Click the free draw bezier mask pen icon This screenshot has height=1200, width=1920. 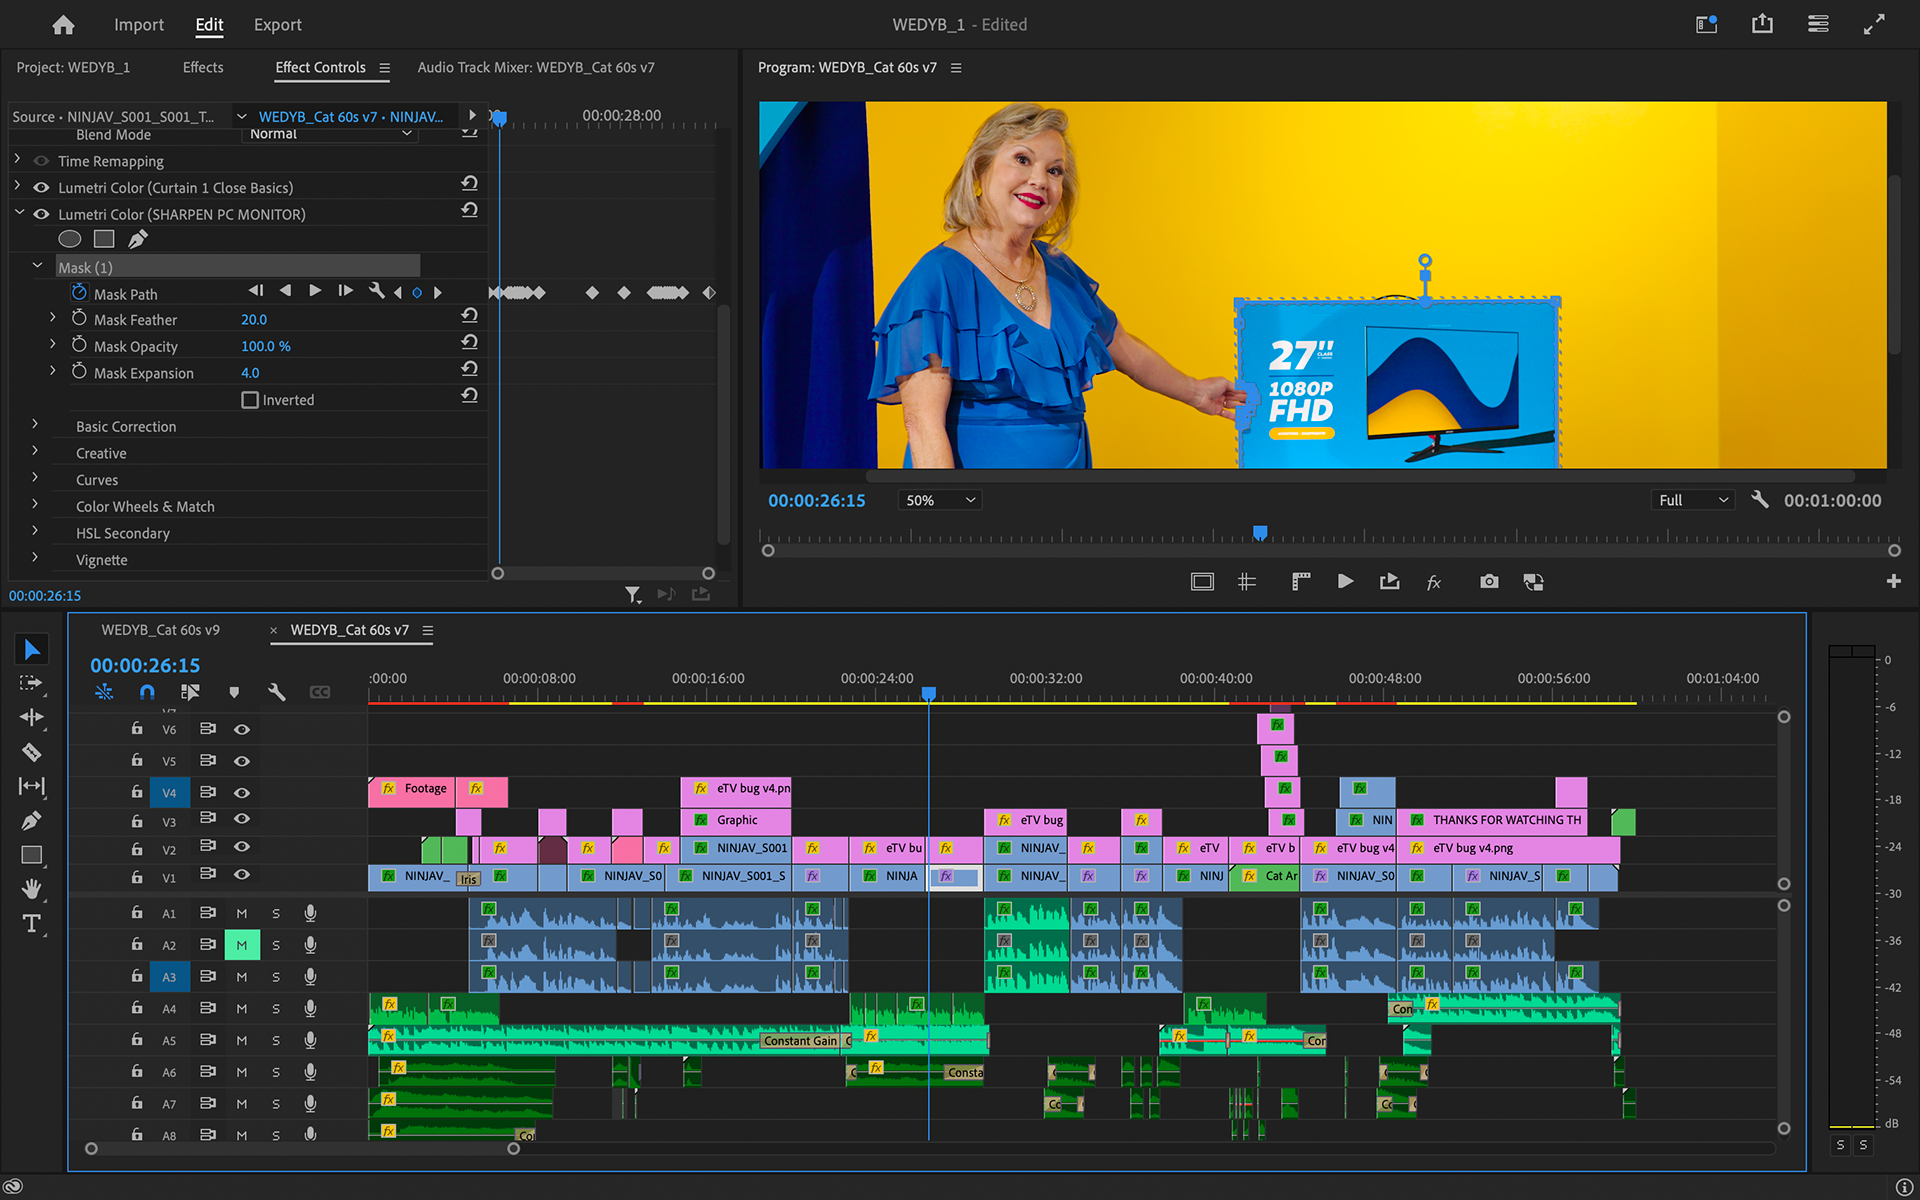138,239
